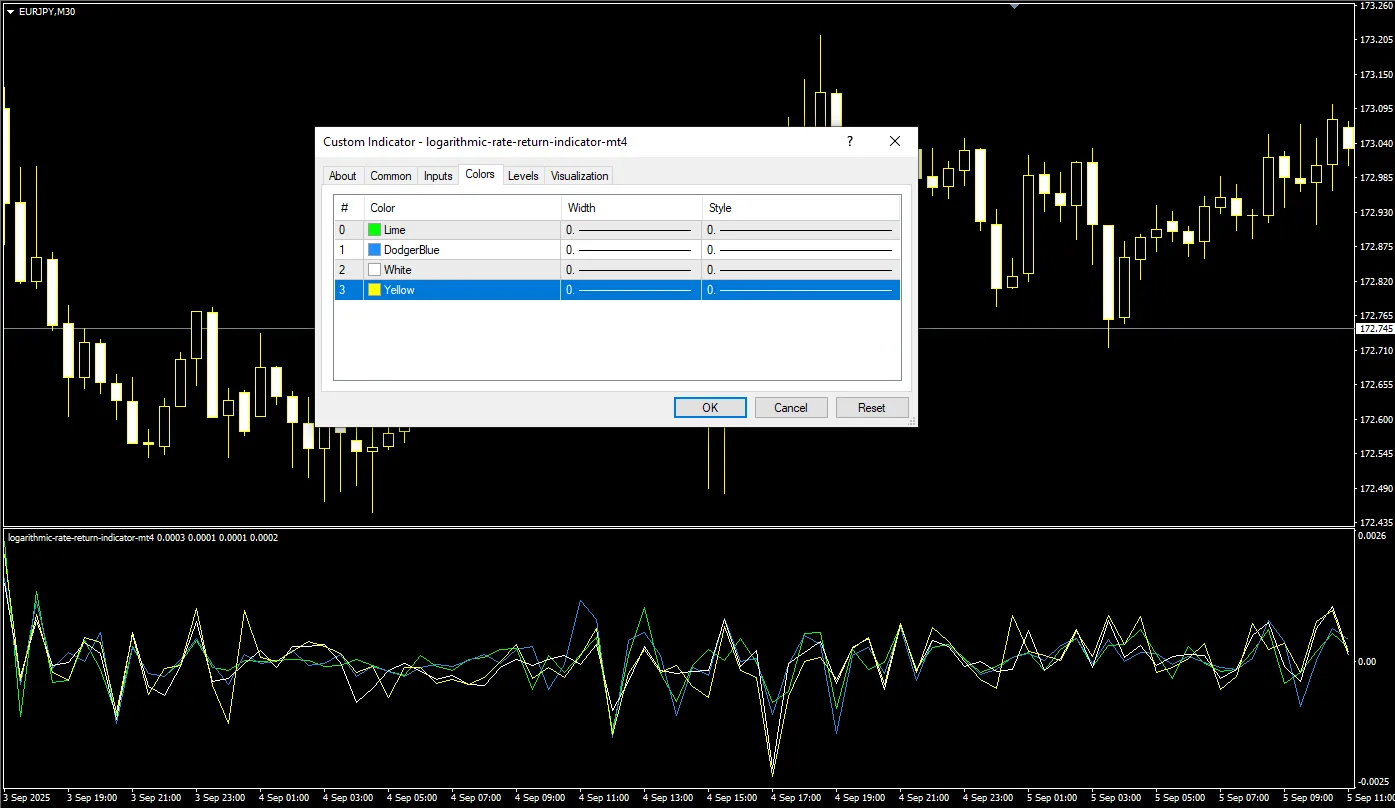Click the Lime color swatch
1395x808 pixels.
(374, 230)
